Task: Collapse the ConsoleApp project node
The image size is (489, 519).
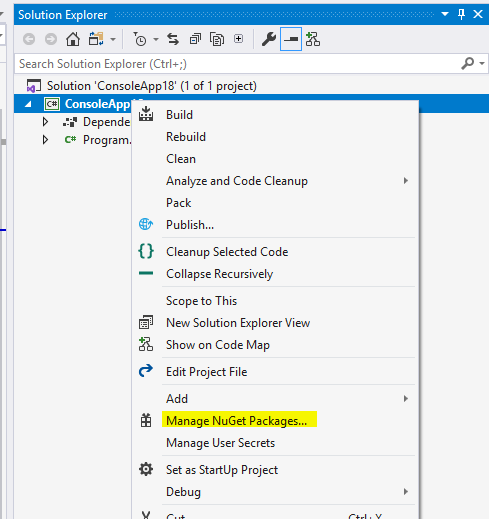Action: [28, 104]
